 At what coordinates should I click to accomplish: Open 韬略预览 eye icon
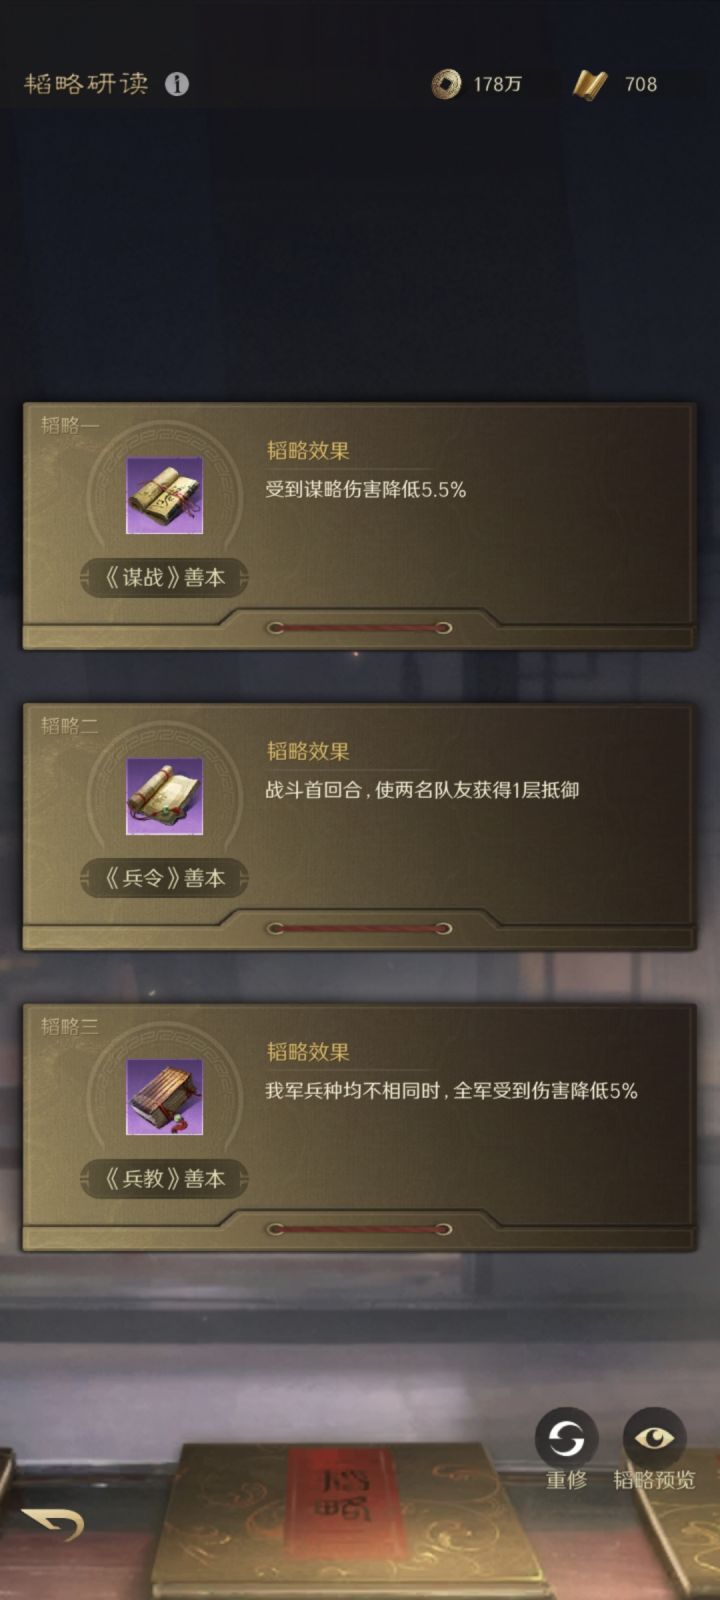[x=654, y=1439]
